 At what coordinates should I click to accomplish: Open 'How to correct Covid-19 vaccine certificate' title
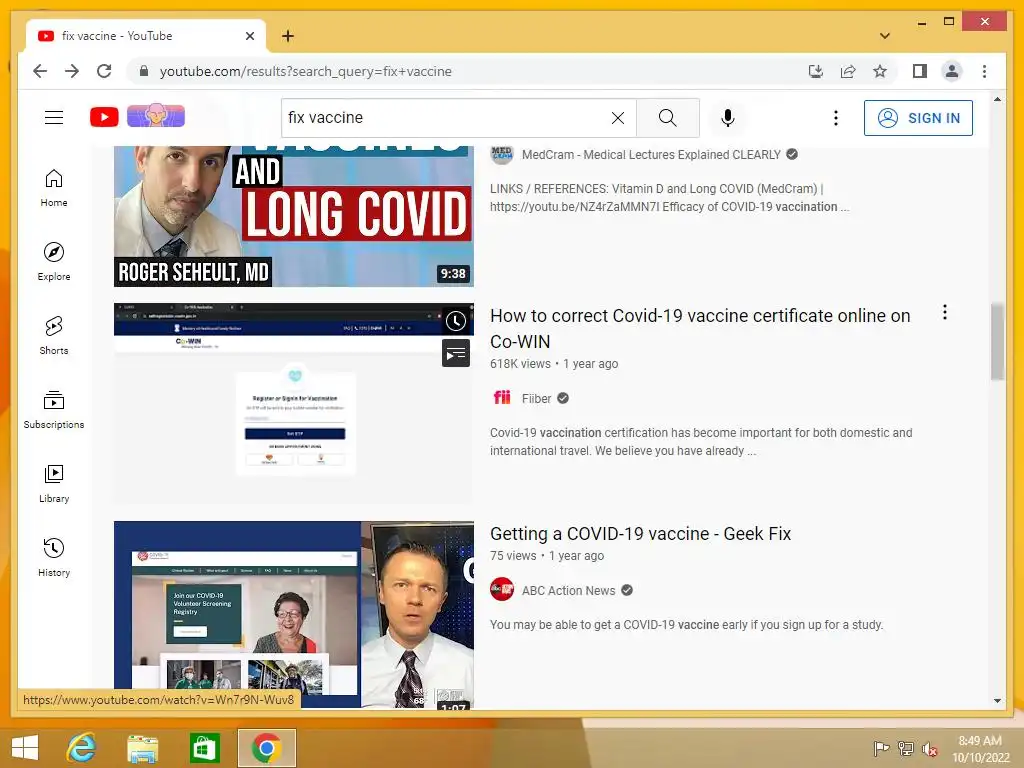click(x=700, y=328)
